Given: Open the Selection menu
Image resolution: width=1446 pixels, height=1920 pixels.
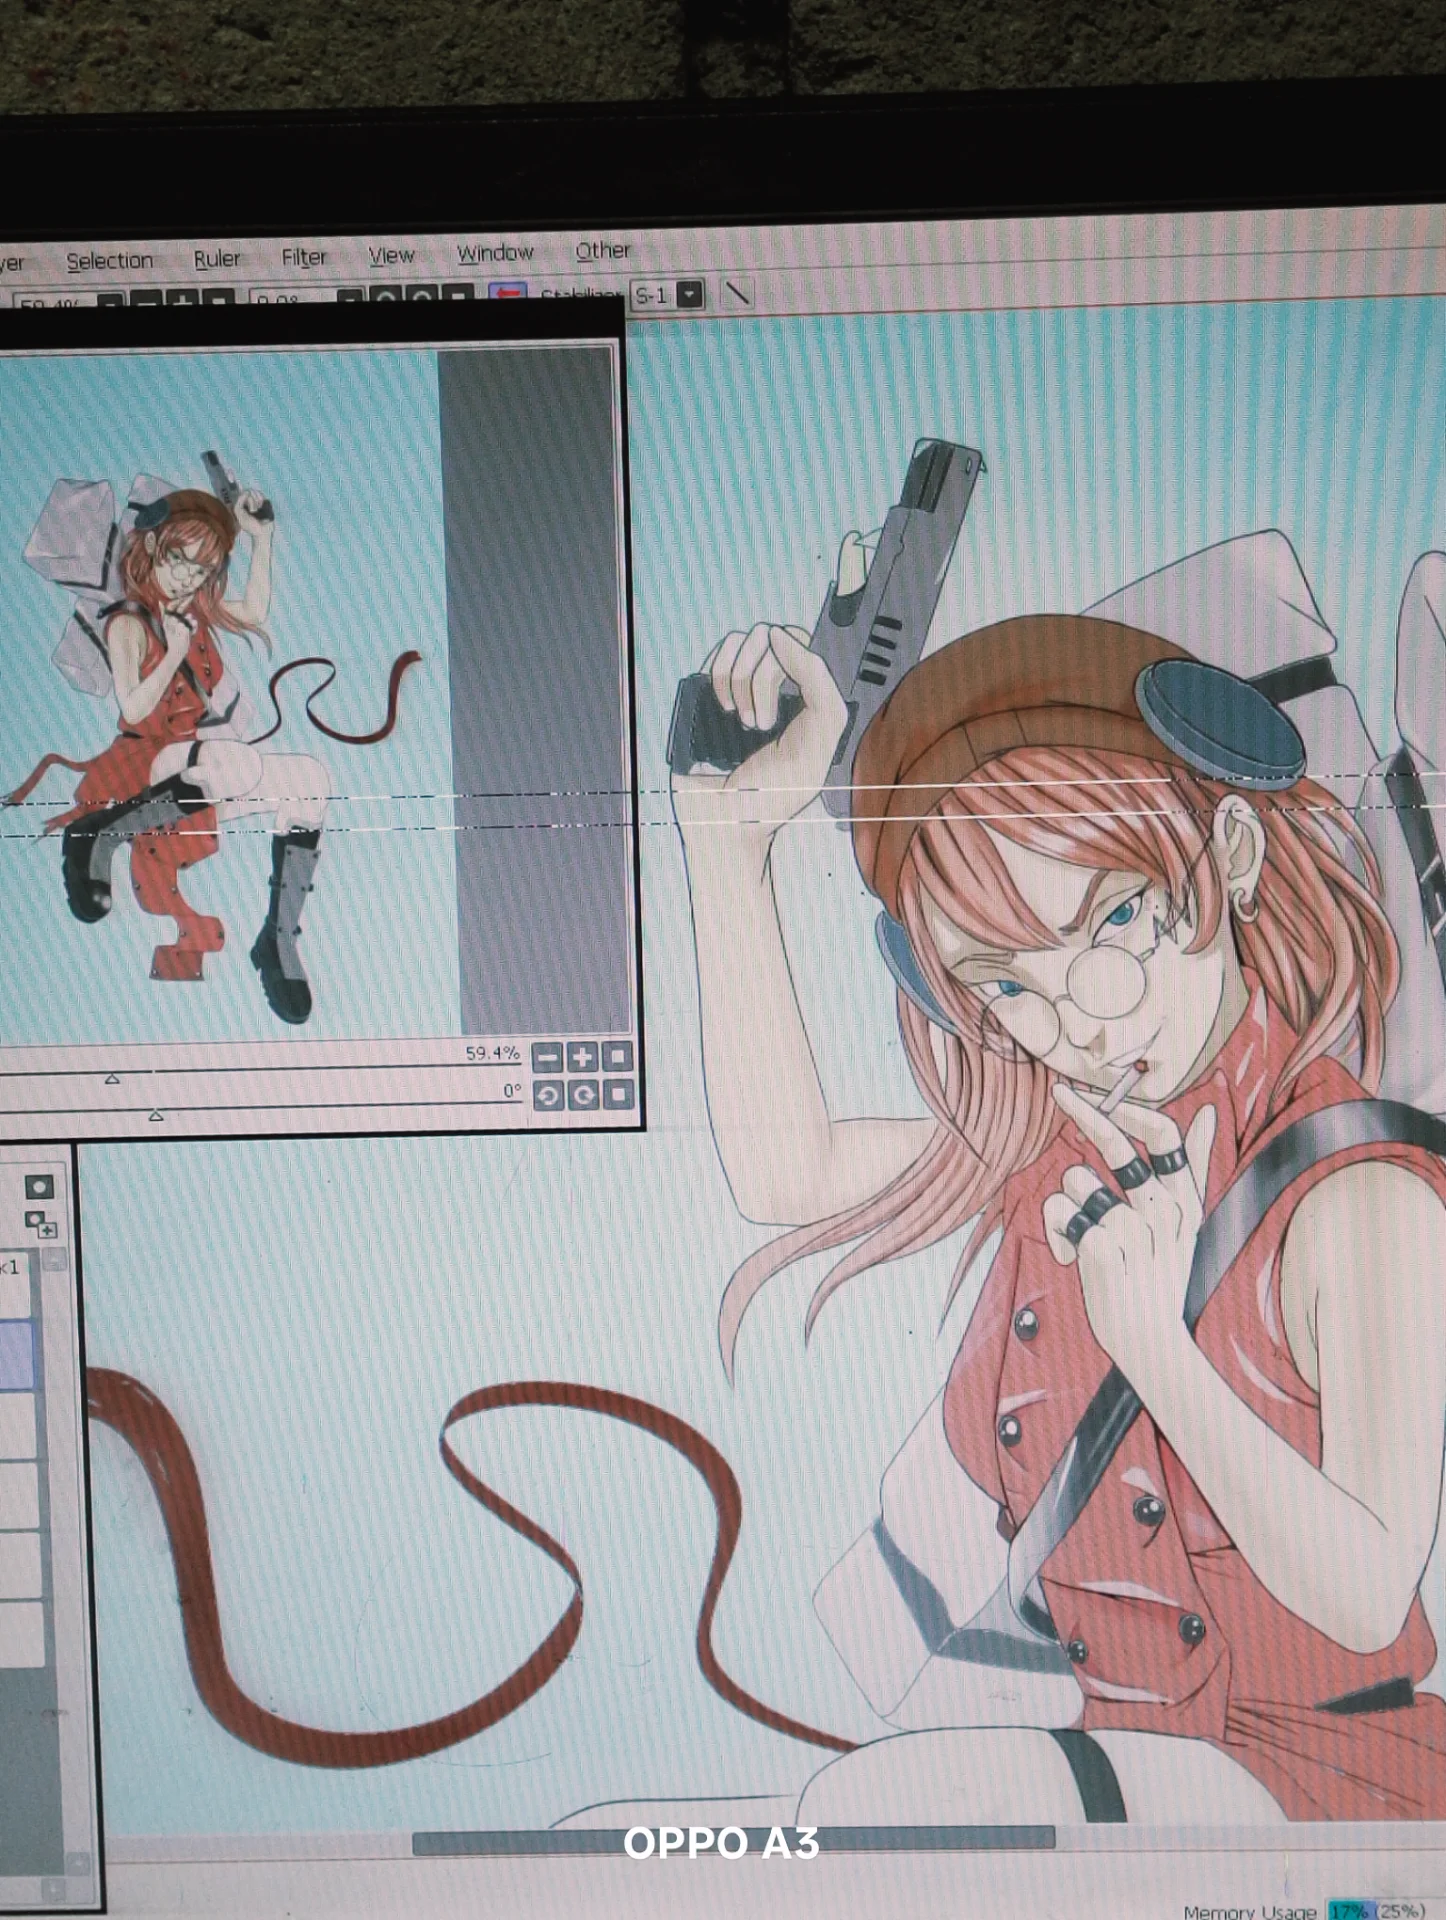Looking at the screenshot, I should tap(109, 261).
